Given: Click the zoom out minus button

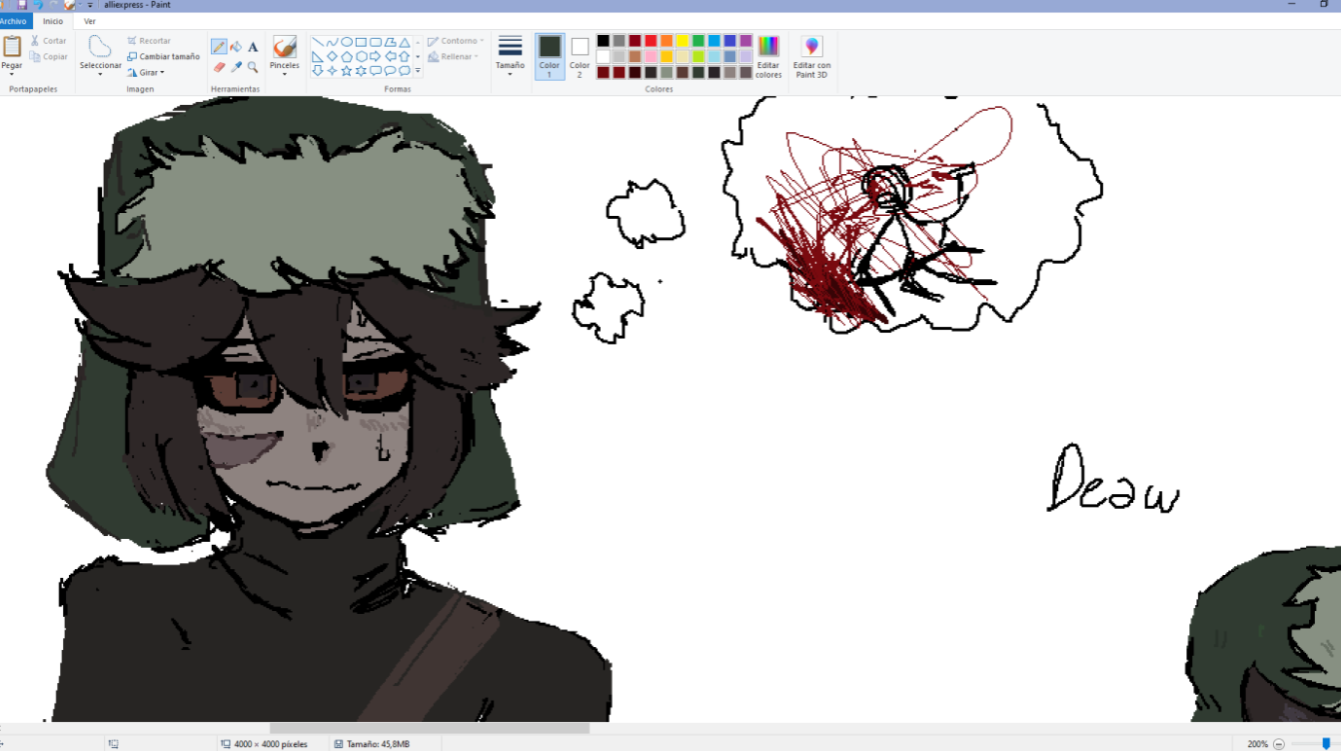Looking at the screenshot, I should 1279,744.
